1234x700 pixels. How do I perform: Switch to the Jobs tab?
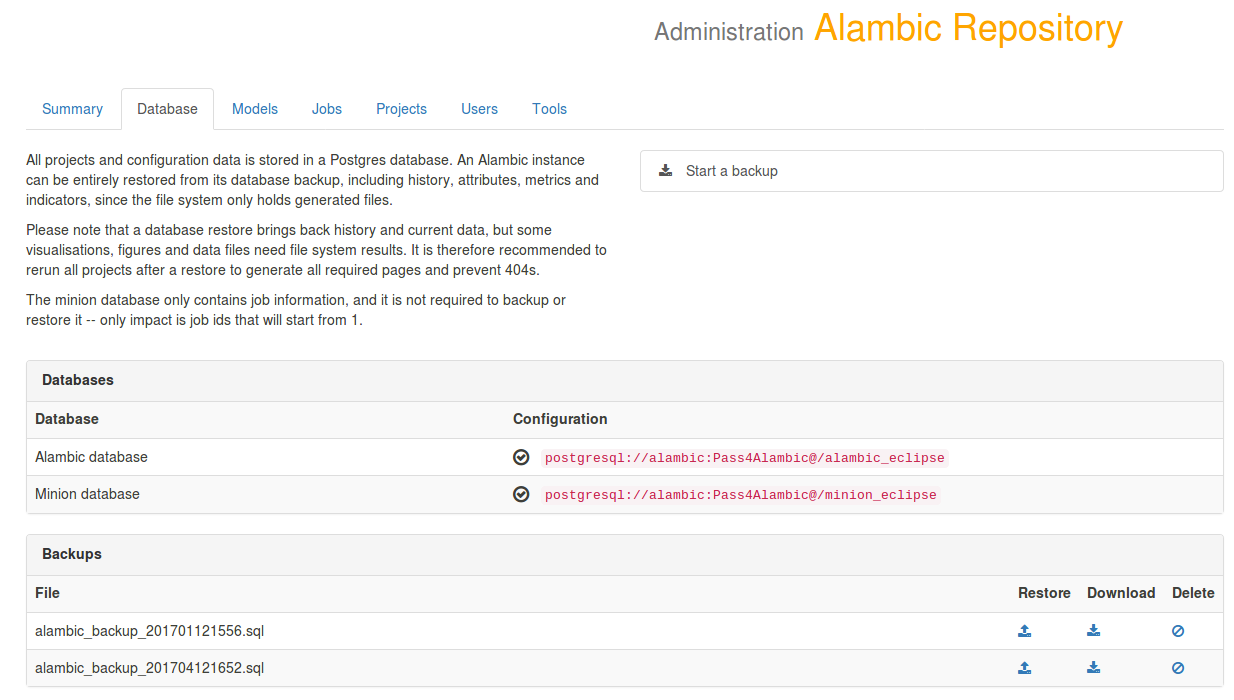(326, 108)
